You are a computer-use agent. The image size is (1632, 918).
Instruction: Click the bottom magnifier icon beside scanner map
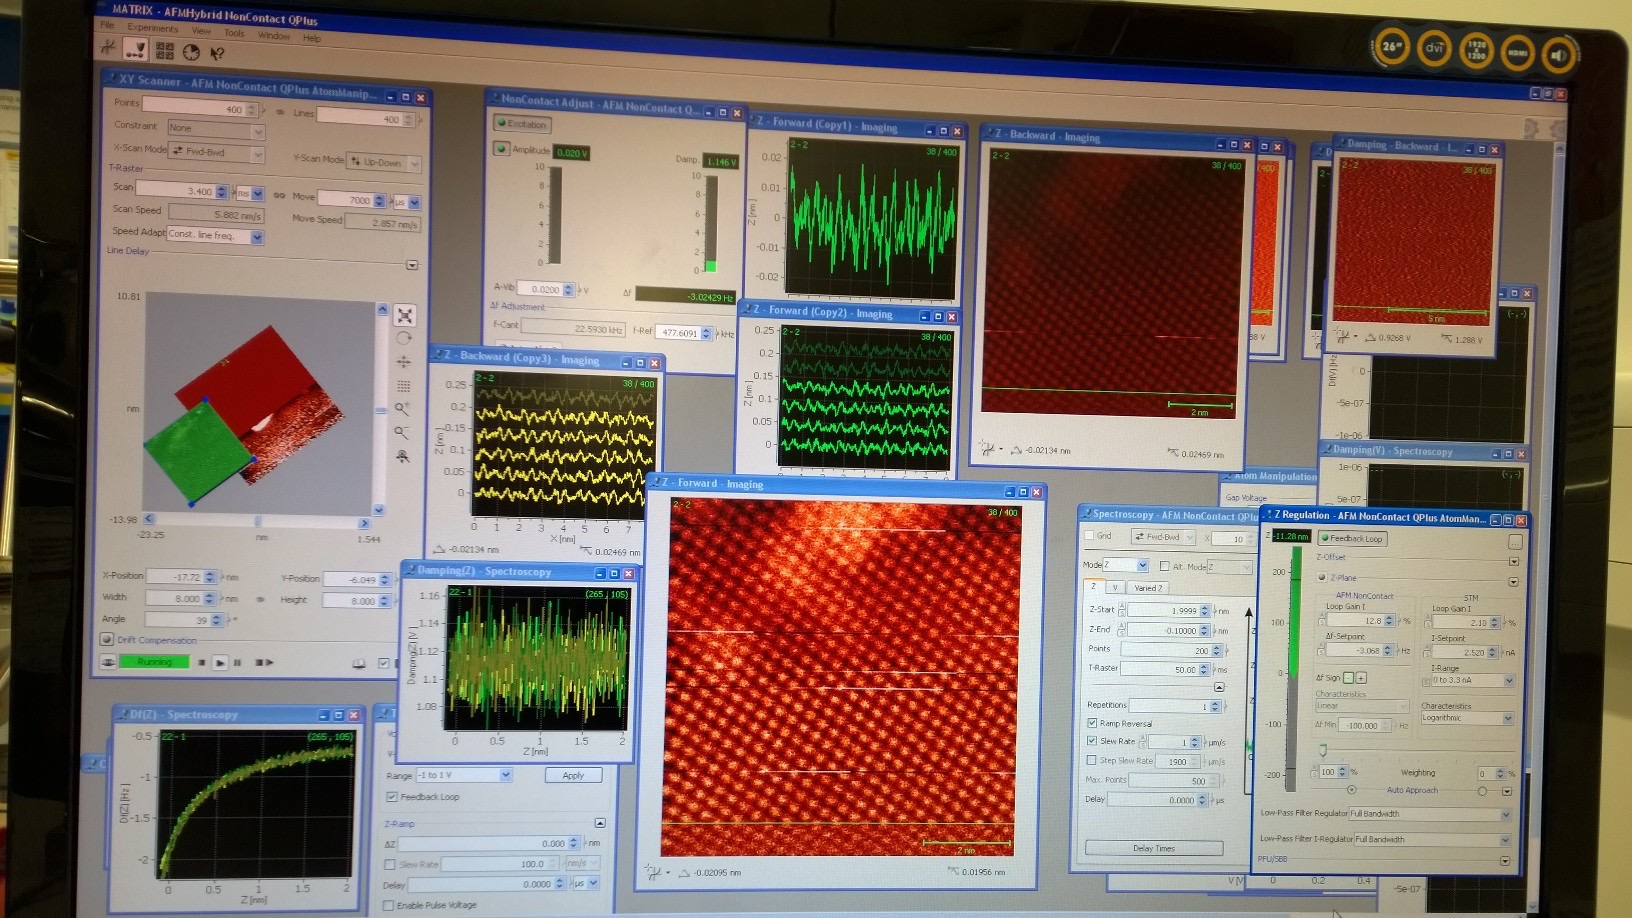[x=403, y=457]
